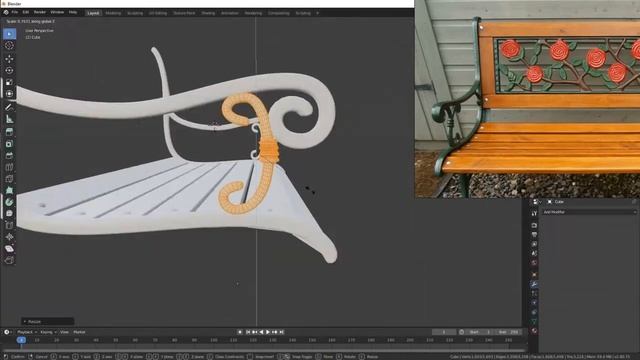The height and width of the screenshot is (360, 640).
Task: Play the animation forward
Action: coord(268,332)
